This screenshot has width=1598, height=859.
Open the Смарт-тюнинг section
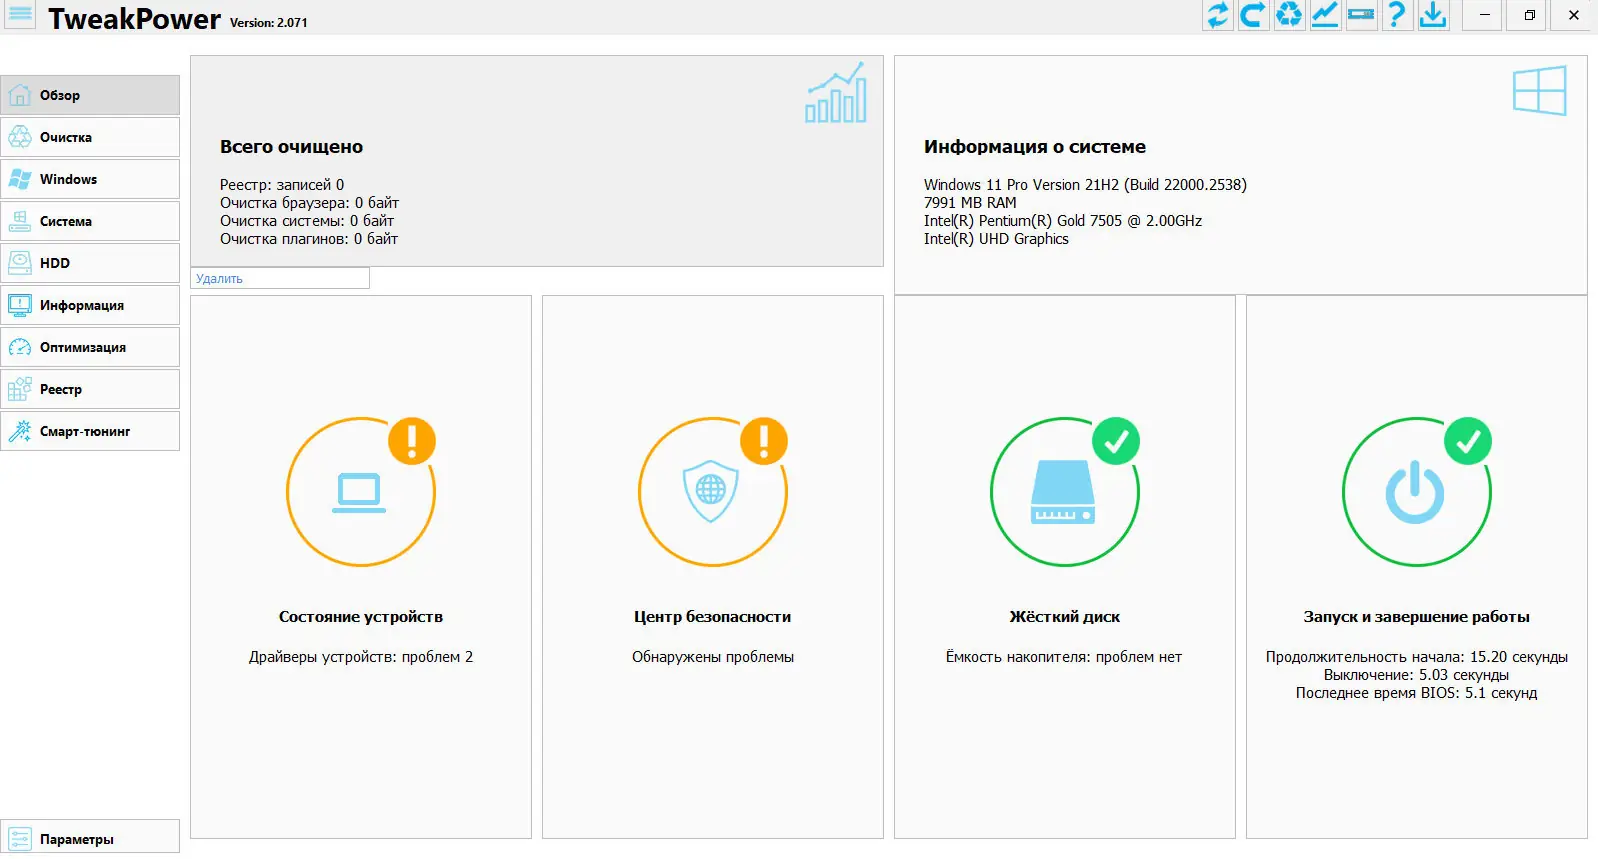(x=90, y=431)
